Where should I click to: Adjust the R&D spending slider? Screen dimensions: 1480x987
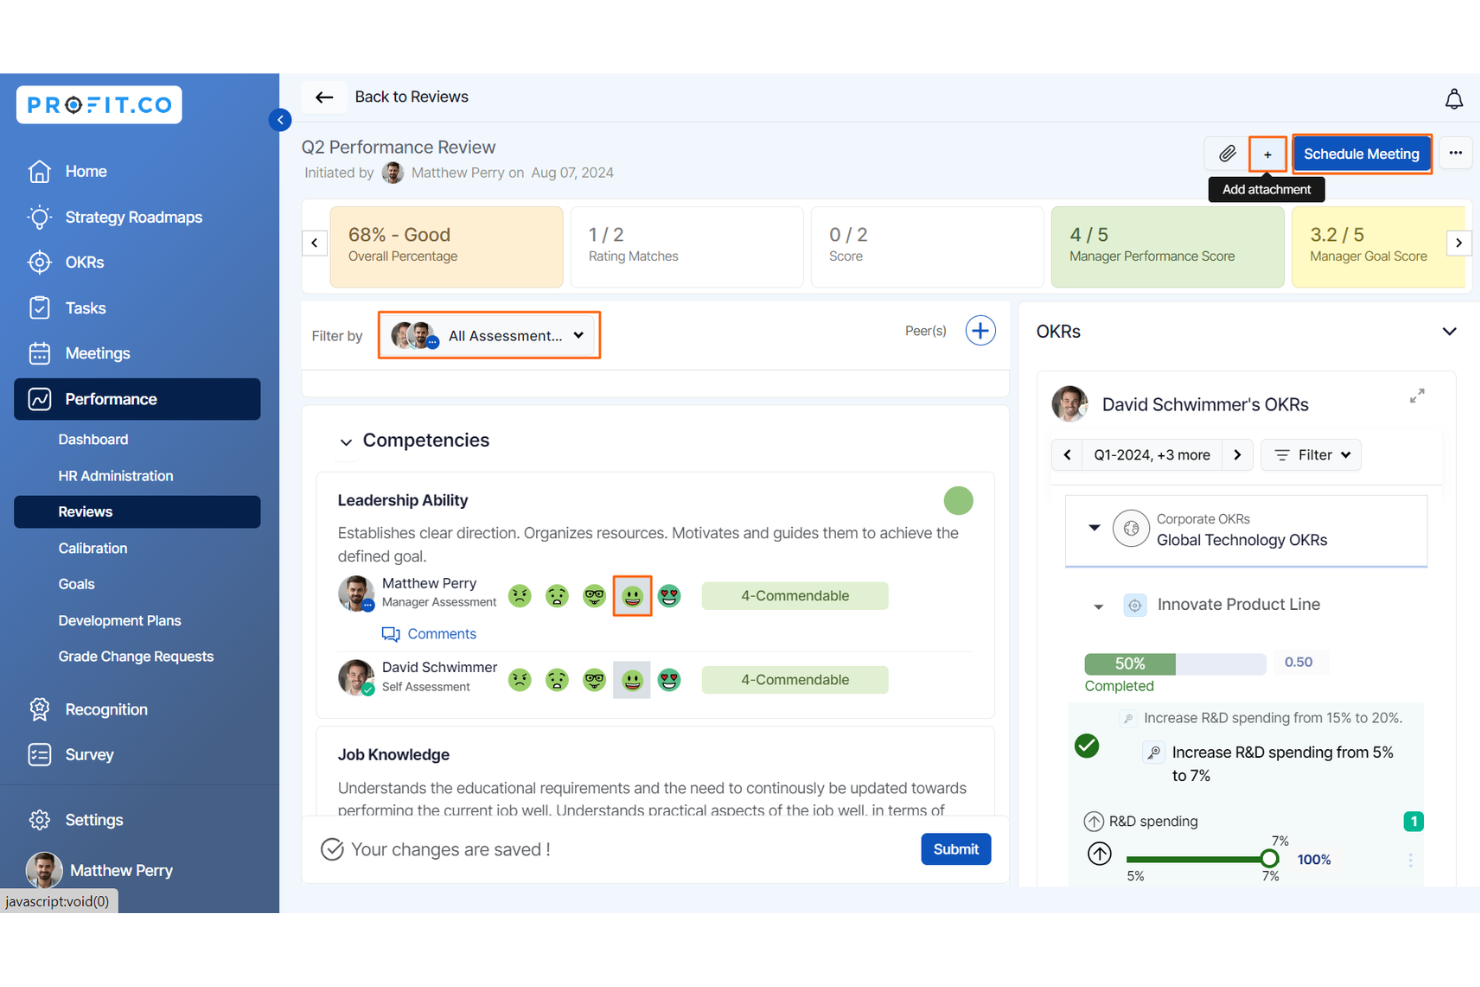tap(1270, 858)
